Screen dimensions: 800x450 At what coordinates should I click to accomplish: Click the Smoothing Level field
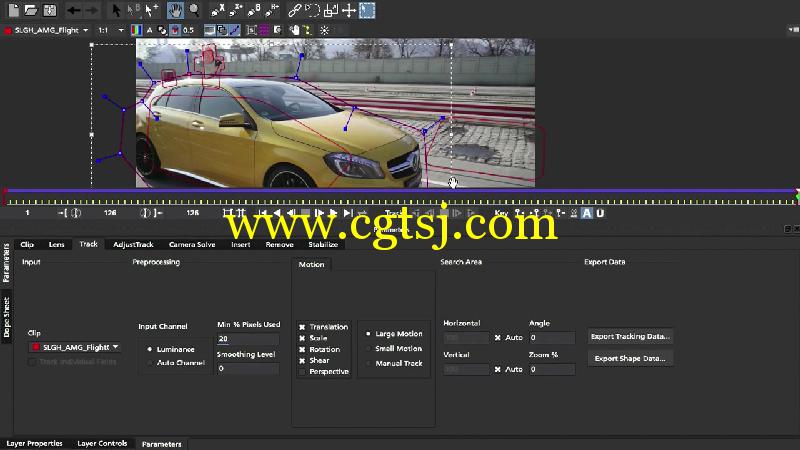click(x=248, y=368)
